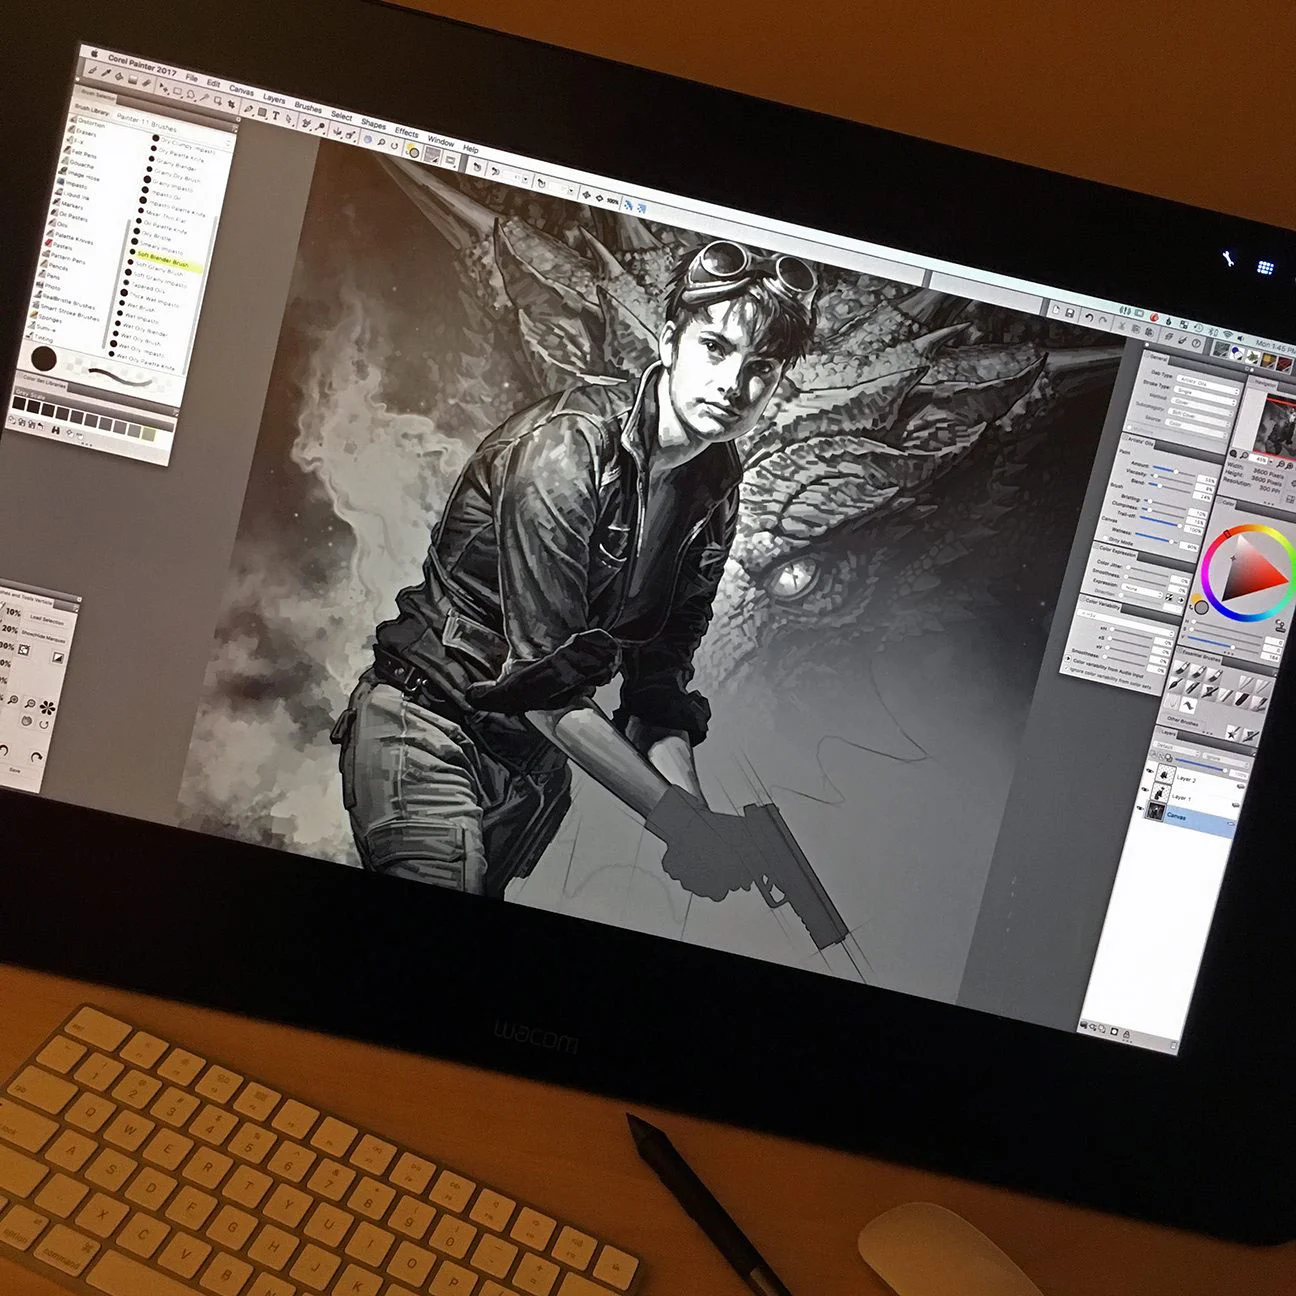The width and height of the screenshot is (1296, 1296).
Task: Click the Bluetooth icon in menu bar
Action: coord(1213,331)
